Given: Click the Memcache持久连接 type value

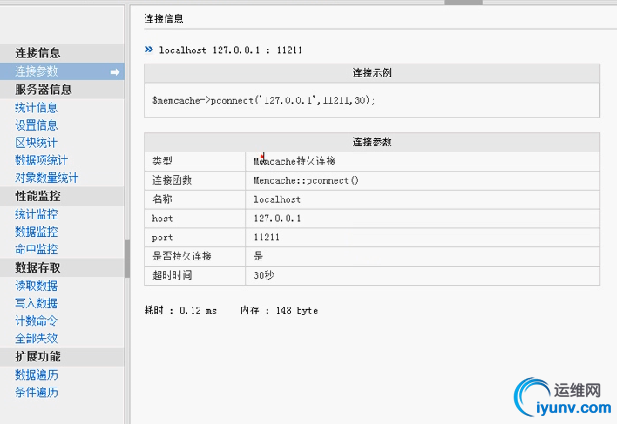Looking at the screenshot, I should coord(294,161).
